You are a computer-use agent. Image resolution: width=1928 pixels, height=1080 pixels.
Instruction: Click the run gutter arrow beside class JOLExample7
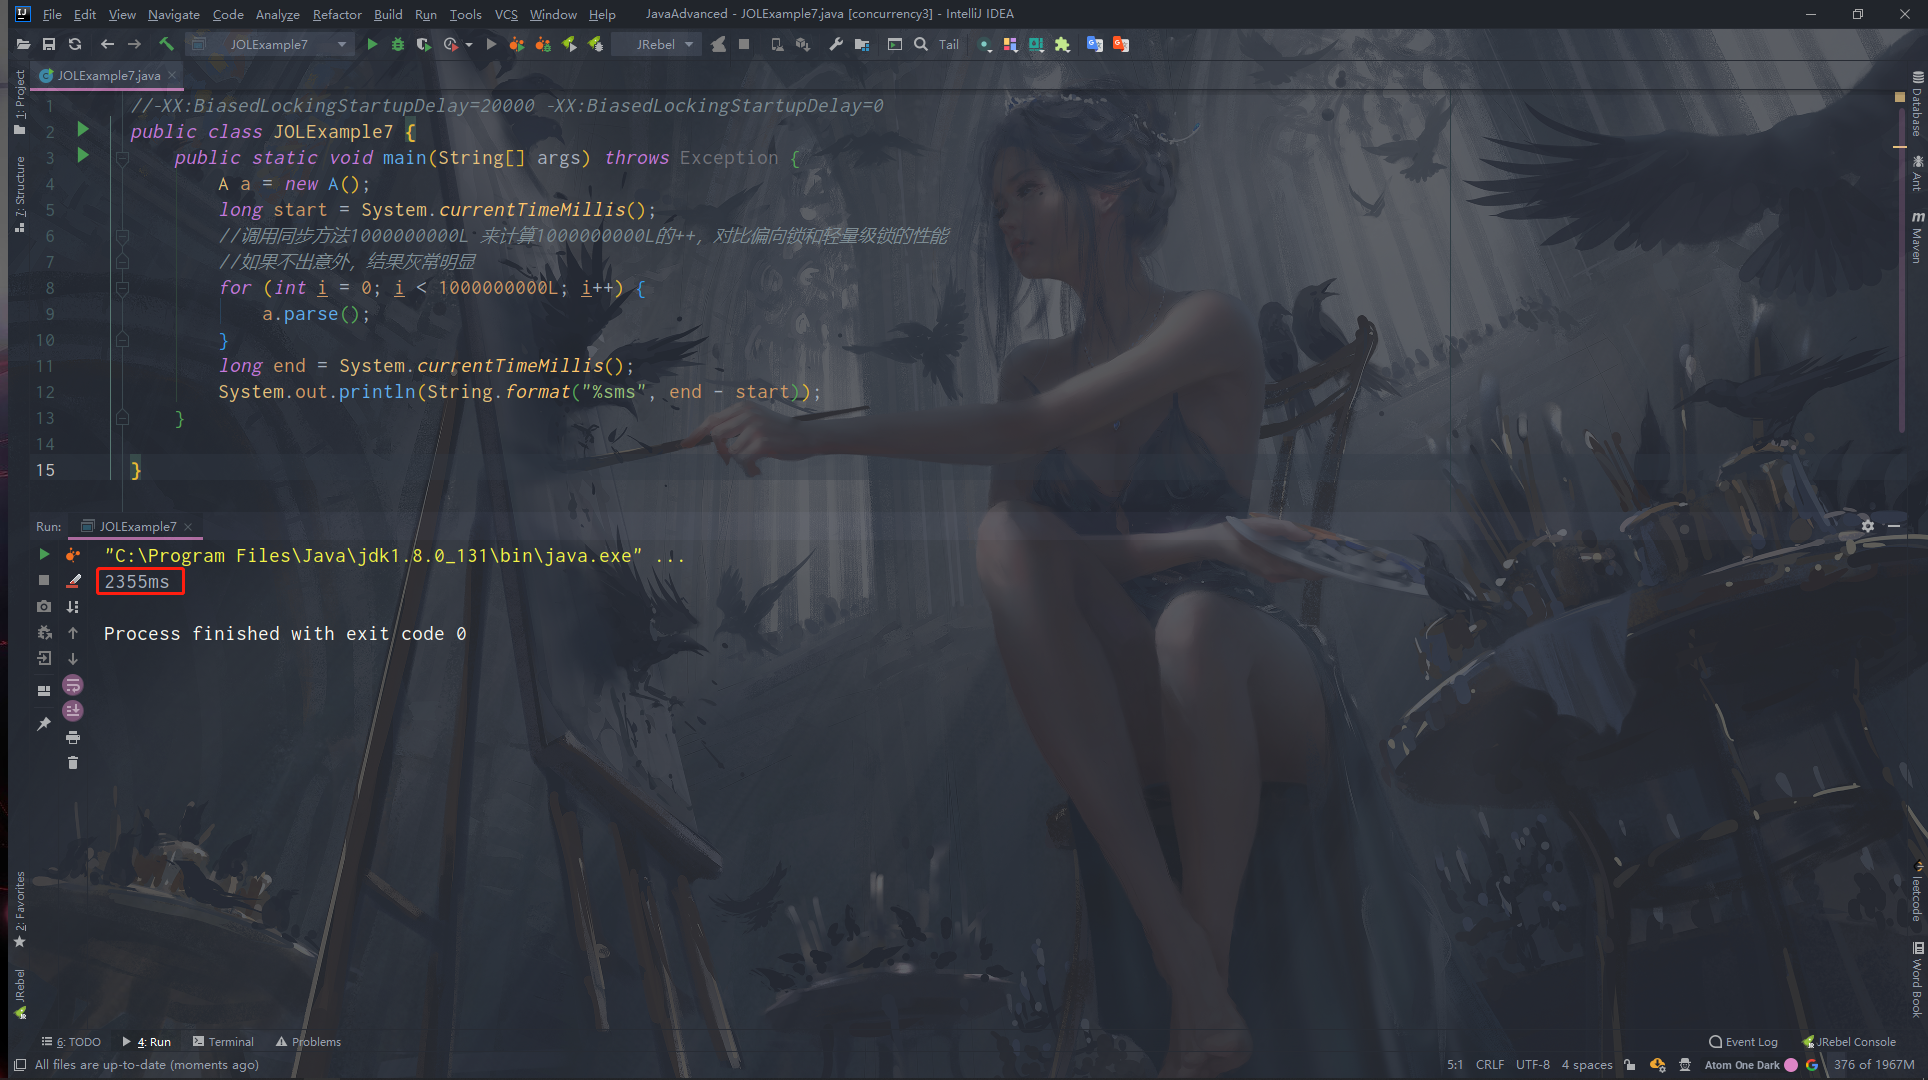[83, 129]
